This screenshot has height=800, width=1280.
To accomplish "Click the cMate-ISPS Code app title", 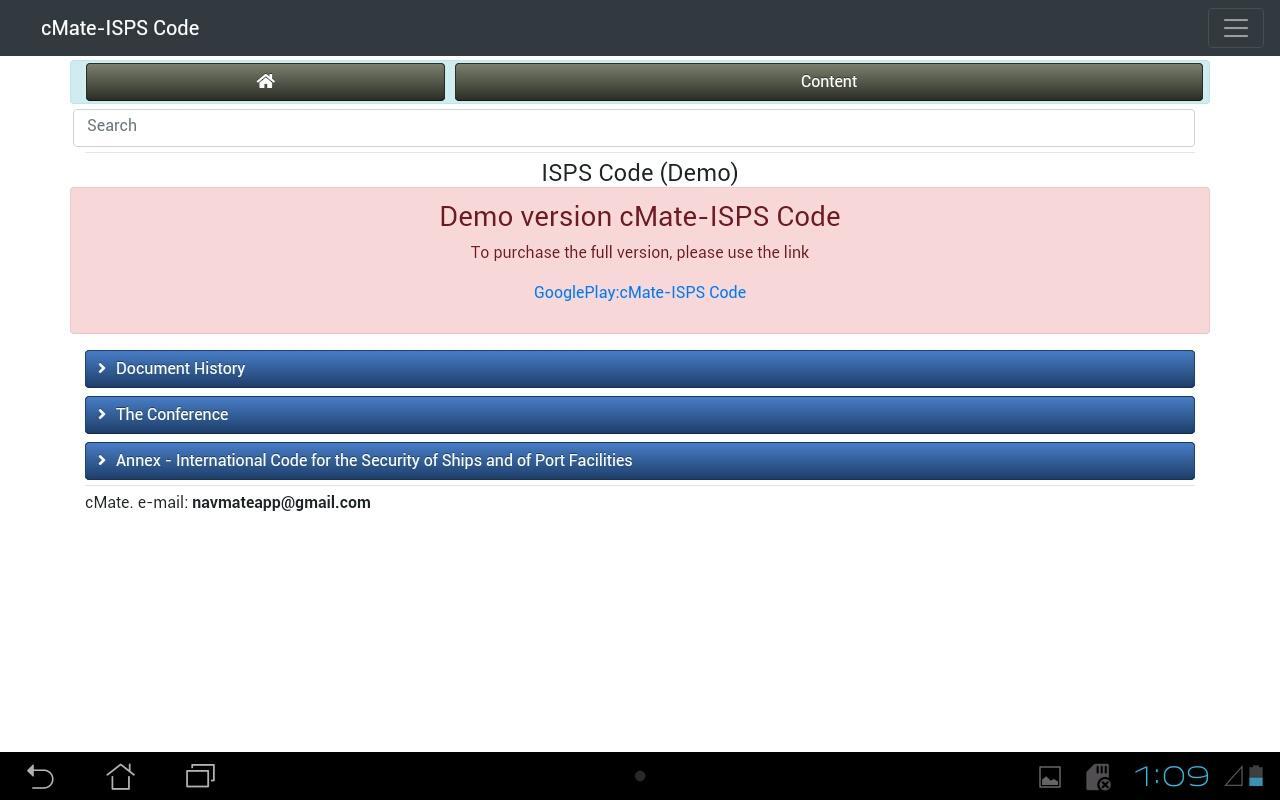I will pos(120,28).
